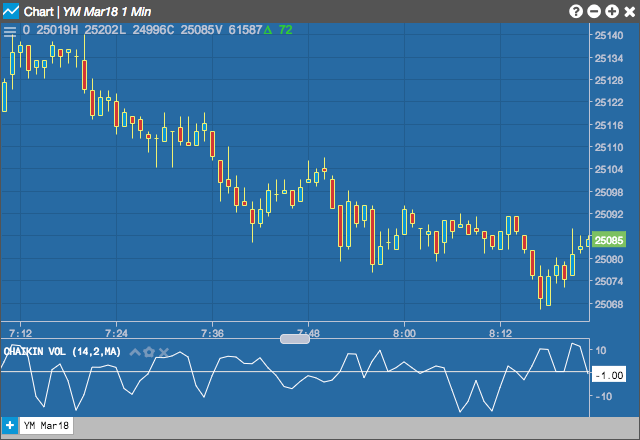640x440 pixels.
Task: Click the plus icon in title bar
Action: 612,11
